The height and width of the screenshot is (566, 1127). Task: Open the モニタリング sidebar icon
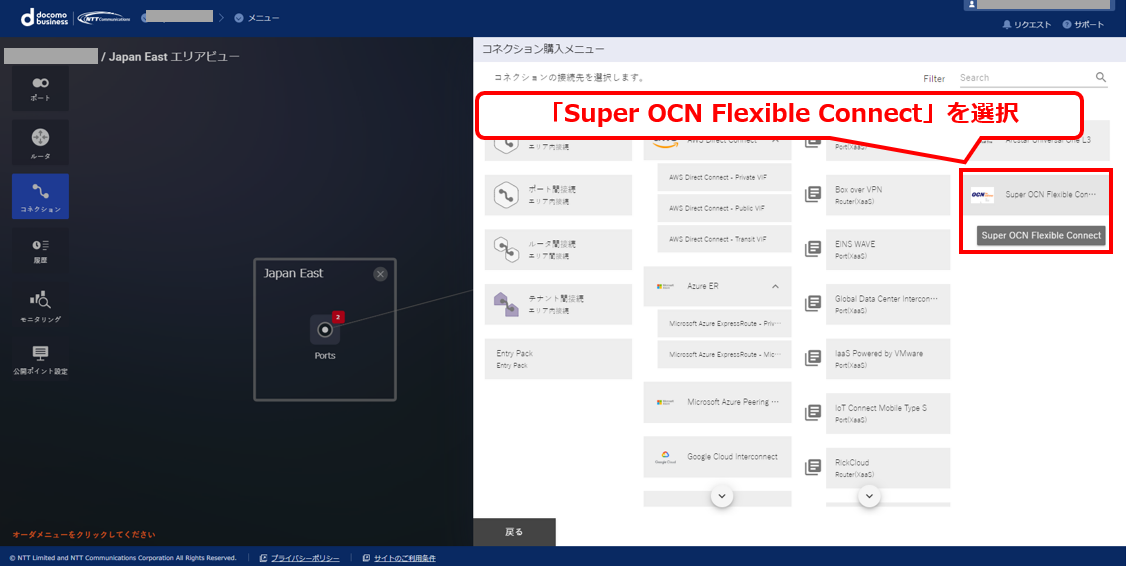[40, 306]
